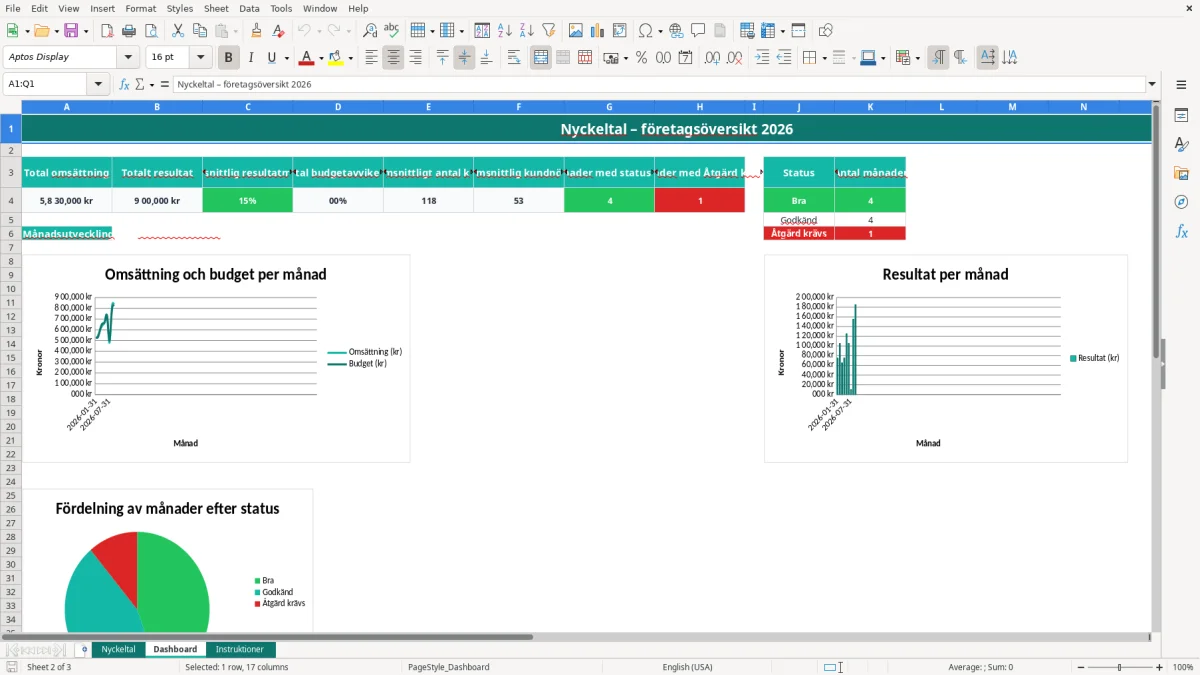This screenshot has height=675, width=1200.
Task: Open Find and Replace
Action: [x=370, y=31]
